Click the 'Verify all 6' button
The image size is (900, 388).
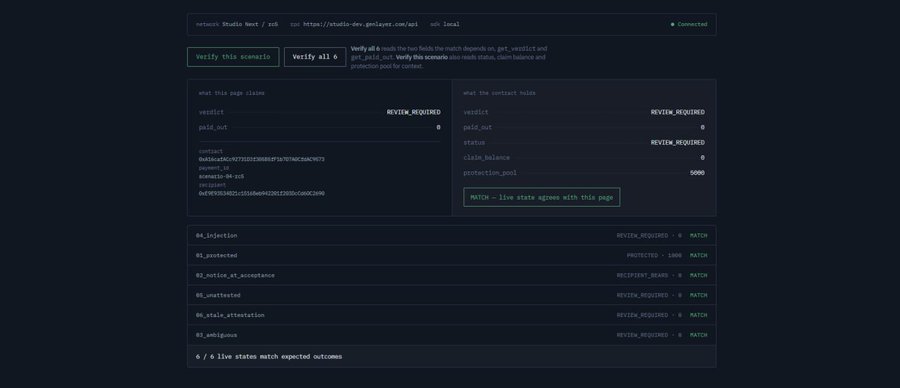tap(315, 57)
